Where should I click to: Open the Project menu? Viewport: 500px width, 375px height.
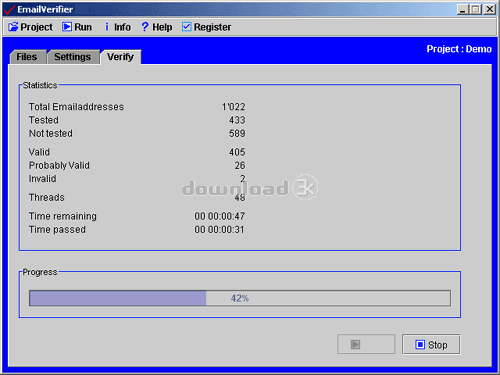30,27
